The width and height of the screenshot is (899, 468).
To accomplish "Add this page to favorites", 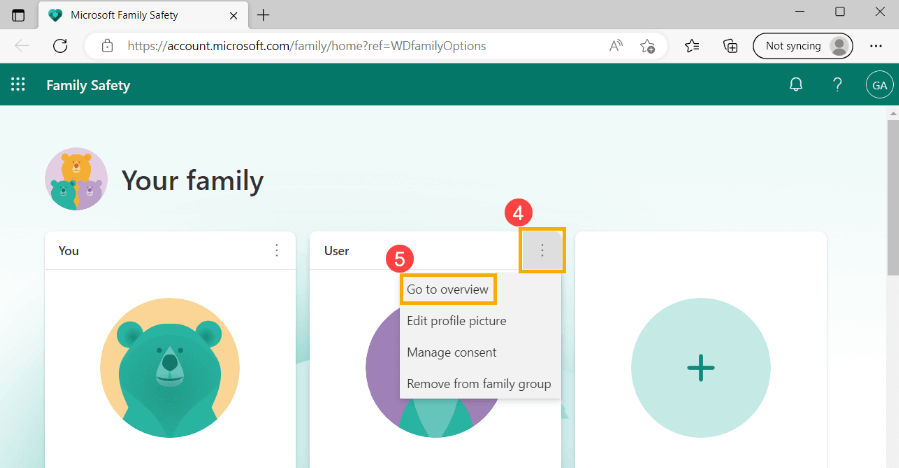I will (647, 46).
